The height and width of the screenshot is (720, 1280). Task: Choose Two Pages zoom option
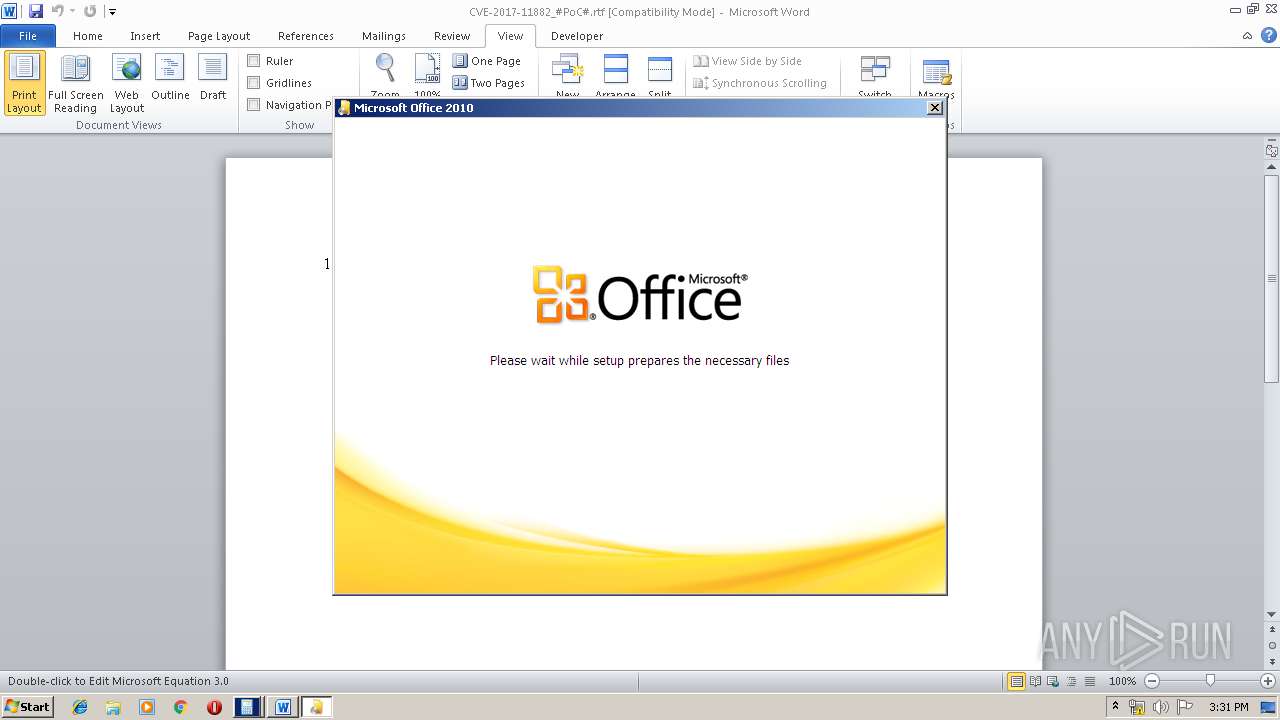pyautogui.click(x=489, y=83)
